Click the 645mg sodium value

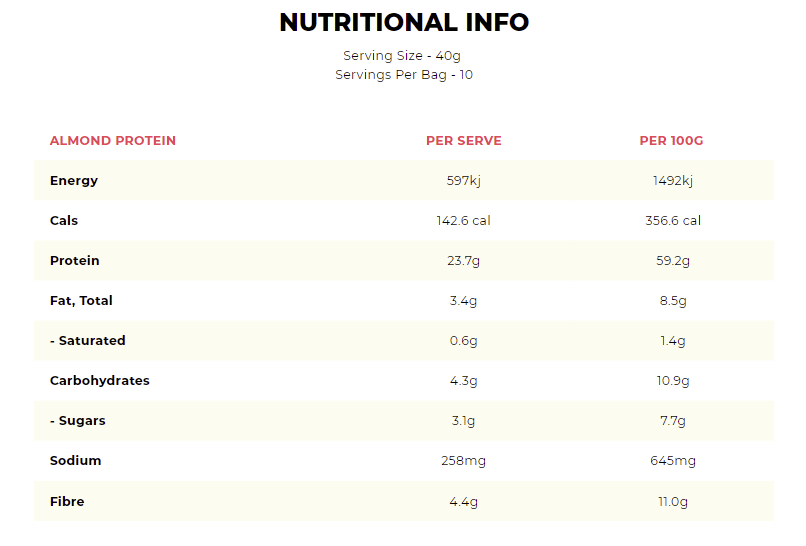tap(672, 461)
